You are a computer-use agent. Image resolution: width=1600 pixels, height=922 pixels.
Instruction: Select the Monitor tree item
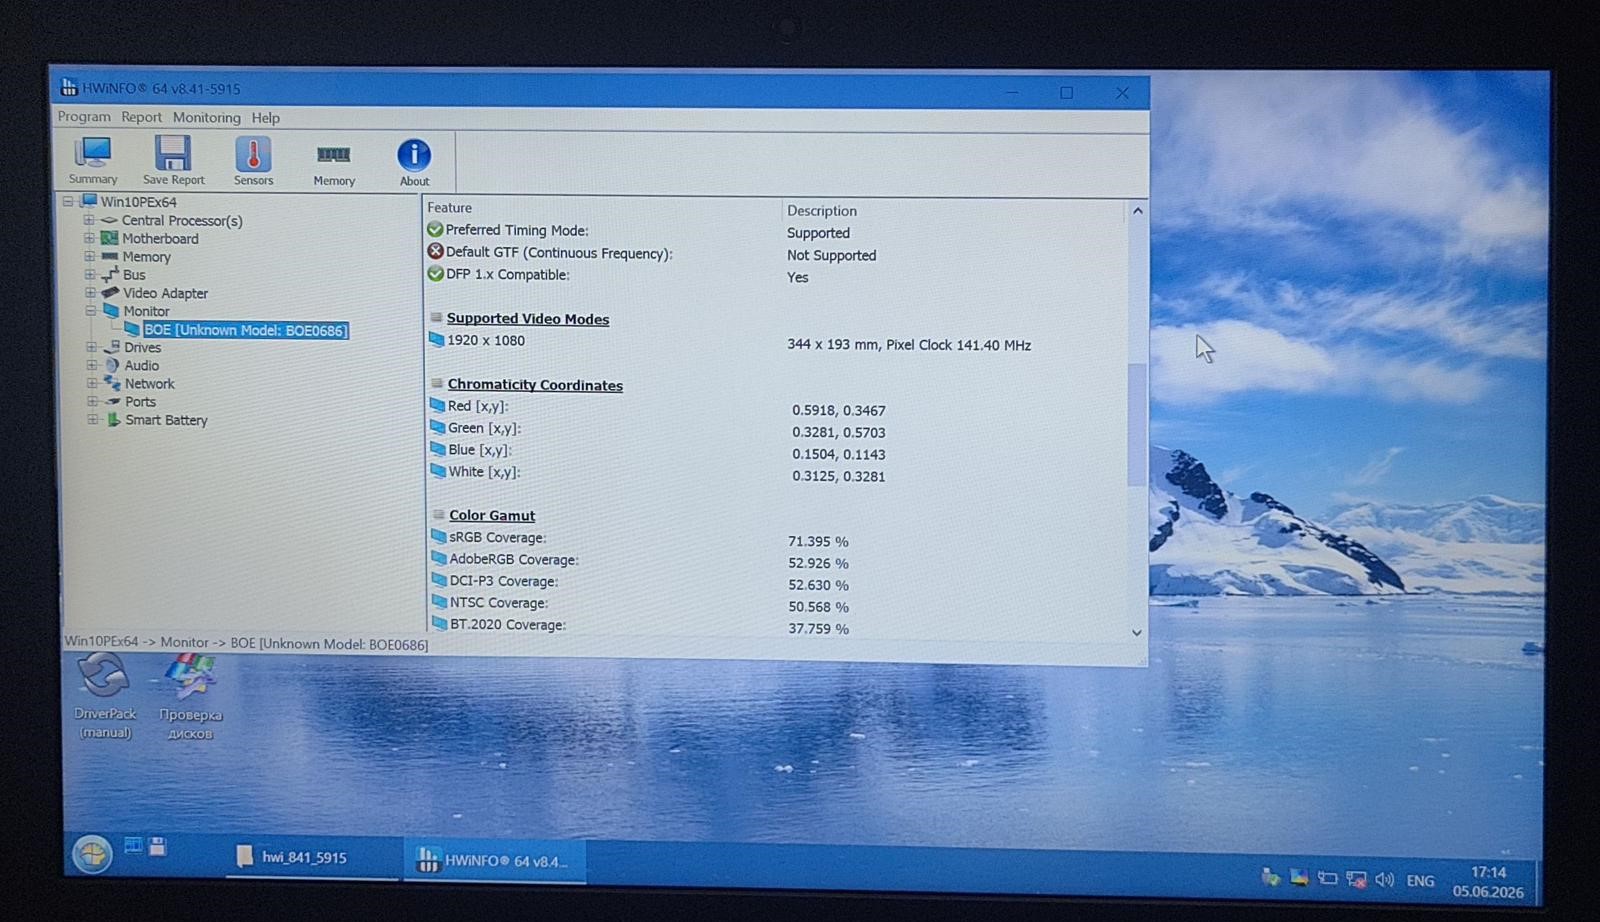coord(146,311)
